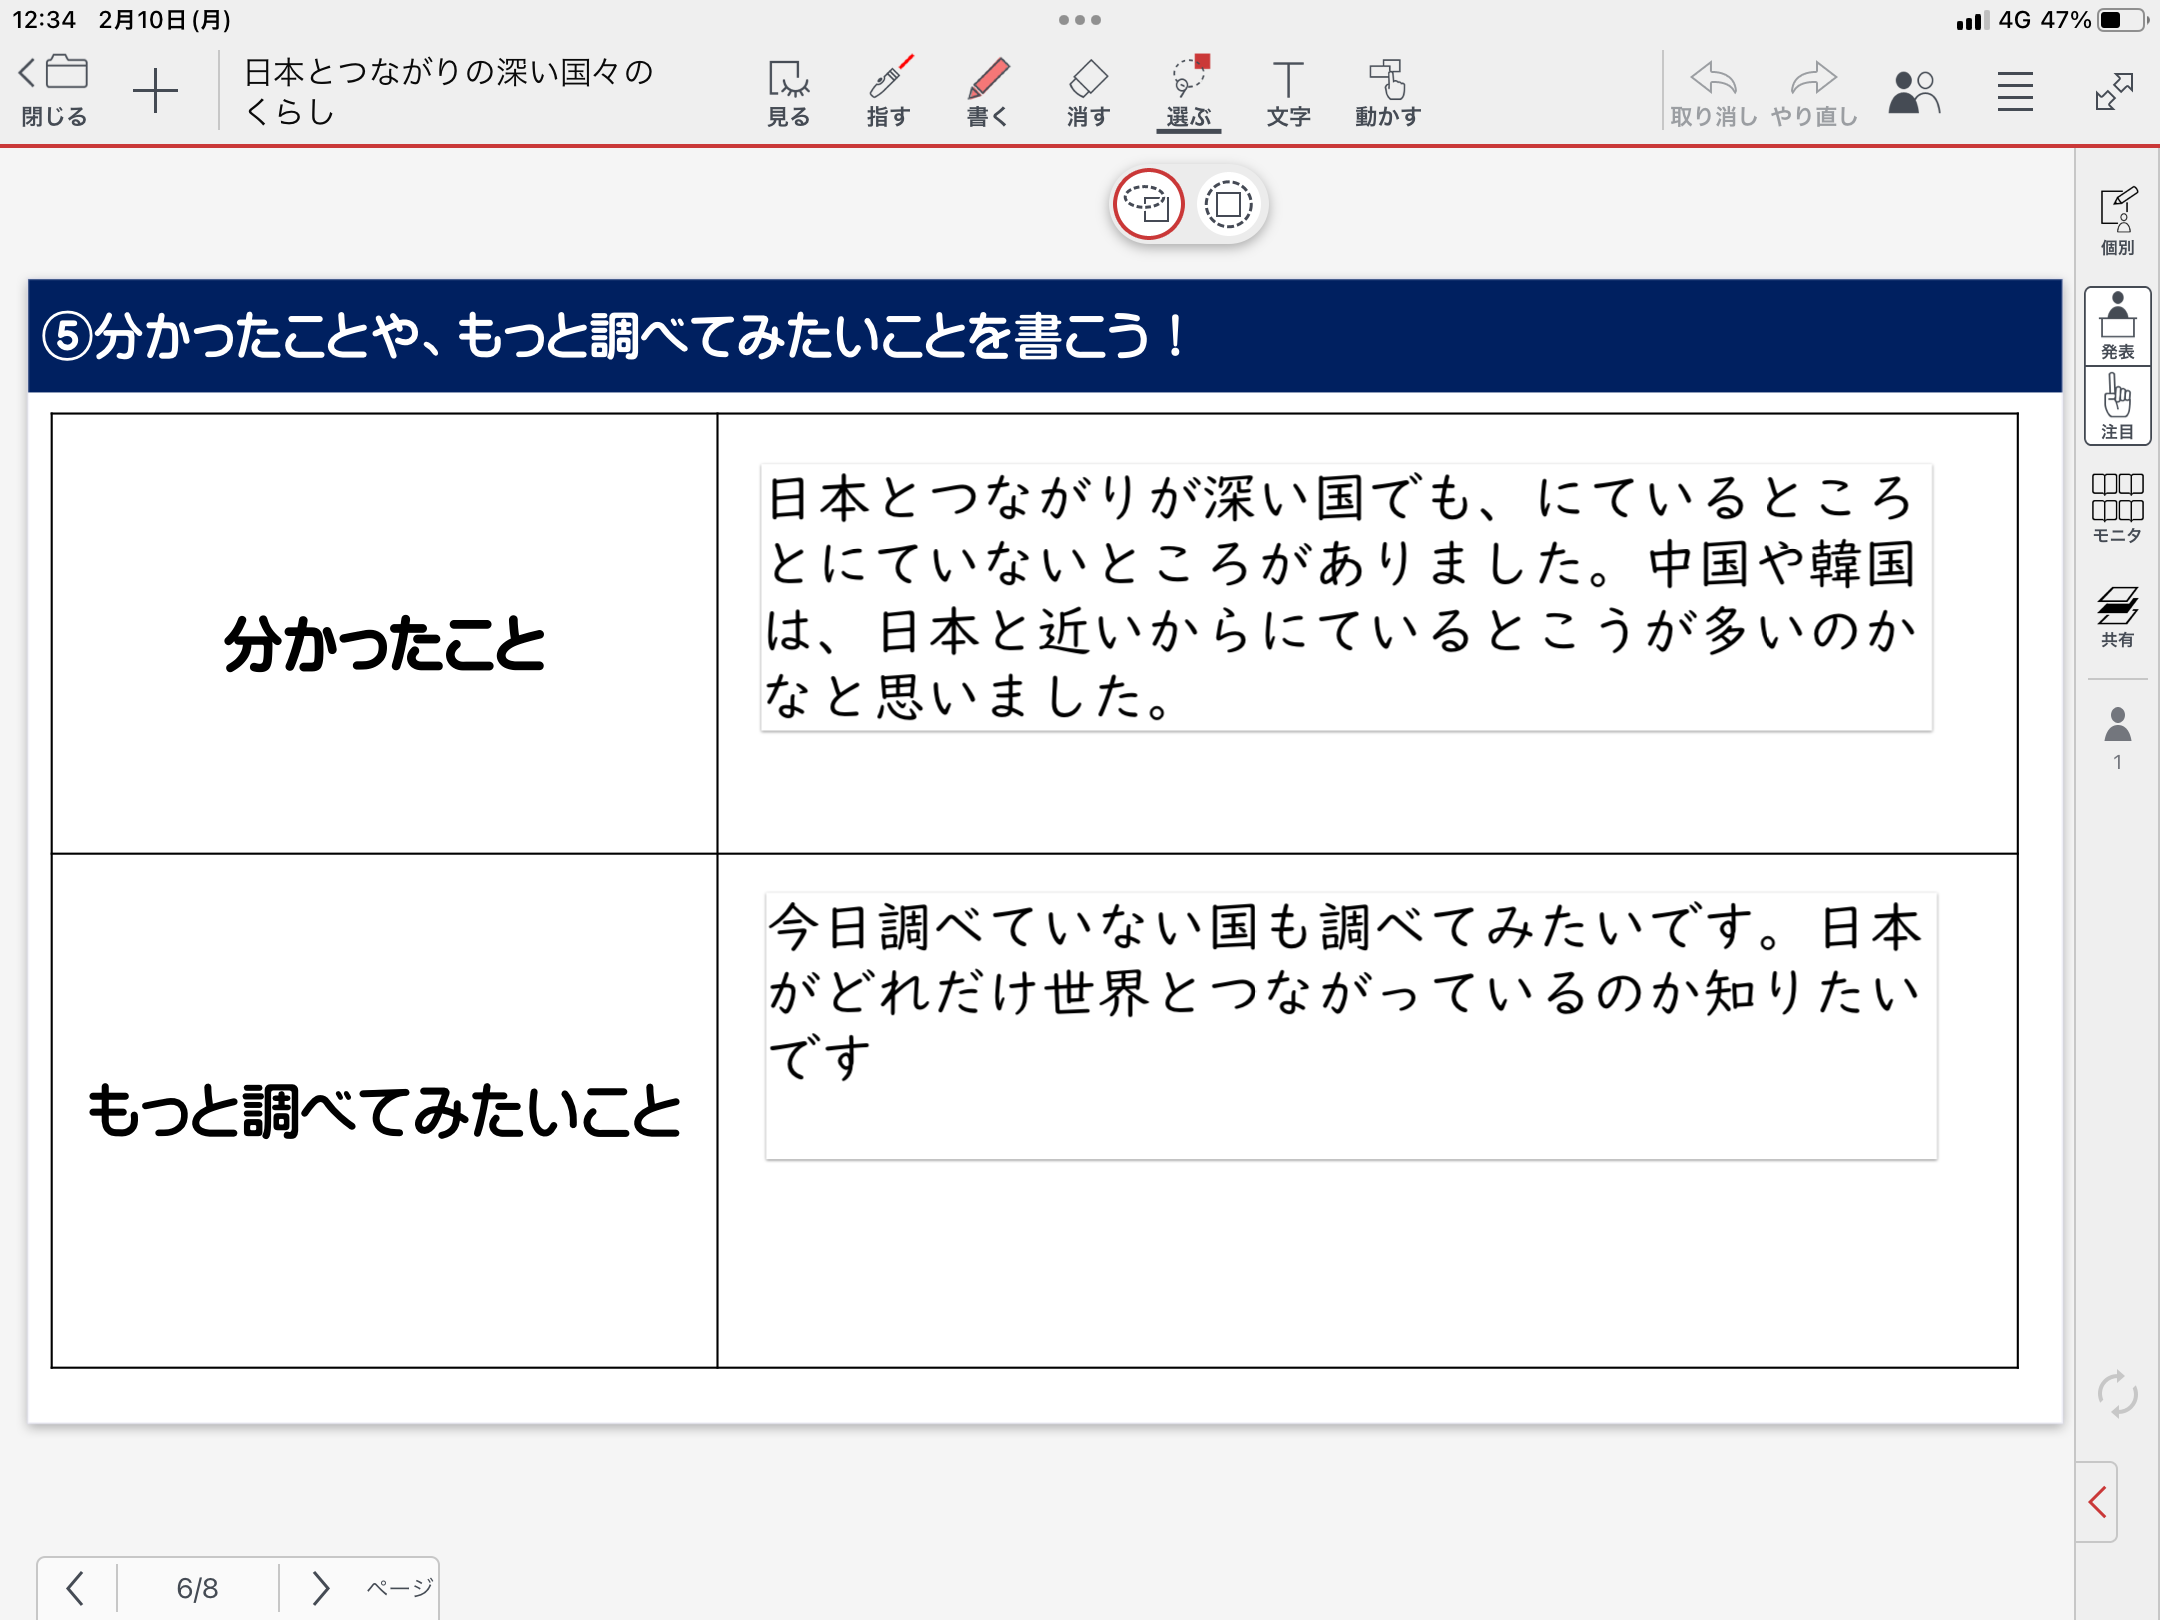Go to the previous page
Image resolution: width=2160 pixels, height=1620 pixels.
tap(75, 1588)
